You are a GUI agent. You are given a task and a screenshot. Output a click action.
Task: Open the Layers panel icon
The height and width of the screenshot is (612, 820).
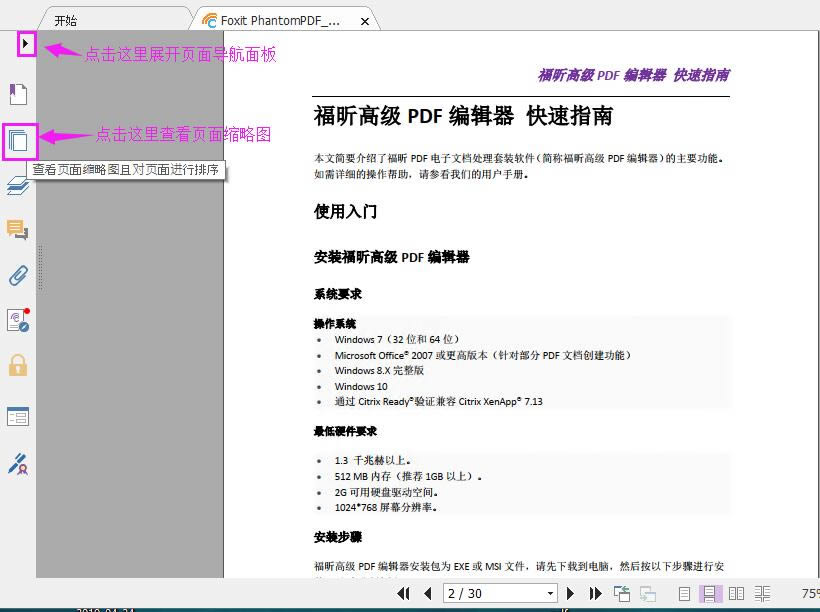[18, 186]
